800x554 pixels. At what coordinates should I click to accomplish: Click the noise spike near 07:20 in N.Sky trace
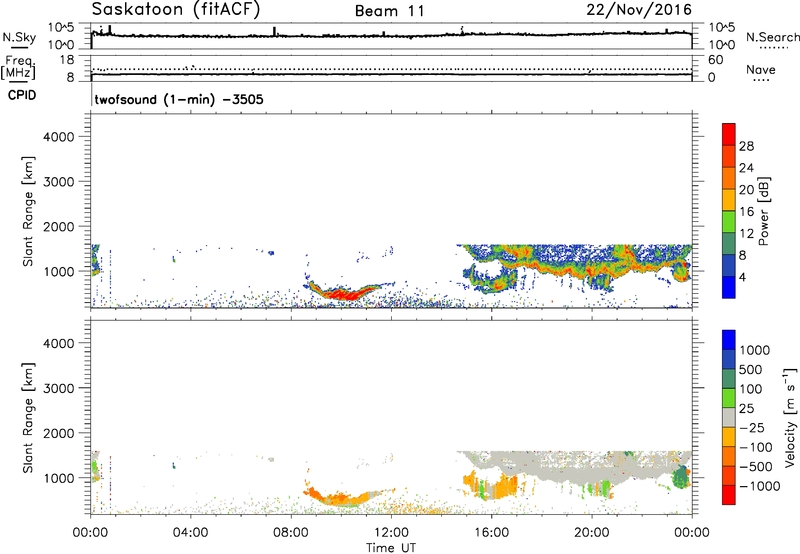point(274,31)
